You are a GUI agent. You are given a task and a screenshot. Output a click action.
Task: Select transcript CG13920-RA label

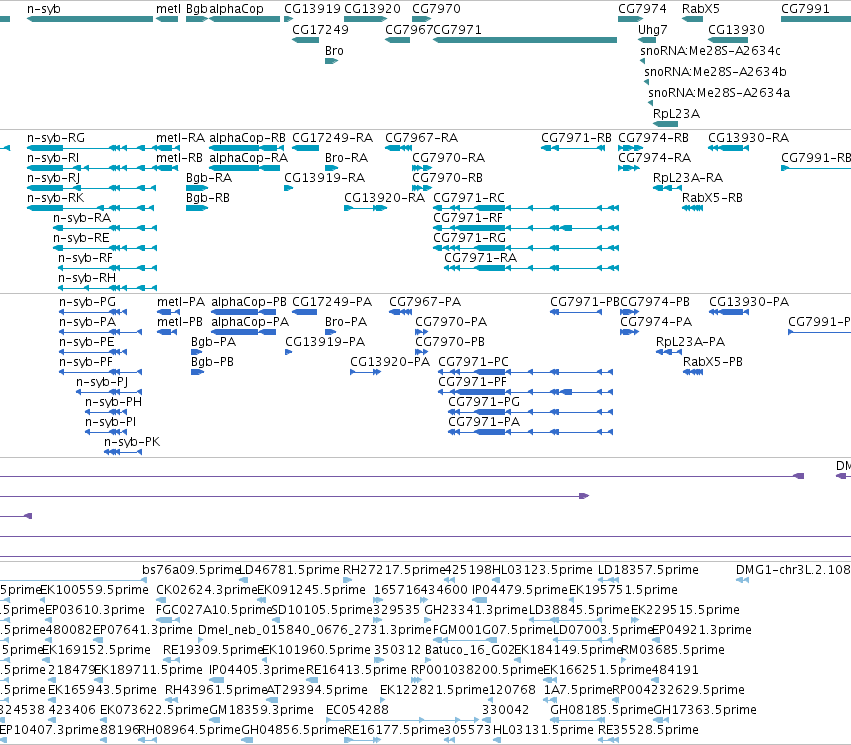coord(384,198)
